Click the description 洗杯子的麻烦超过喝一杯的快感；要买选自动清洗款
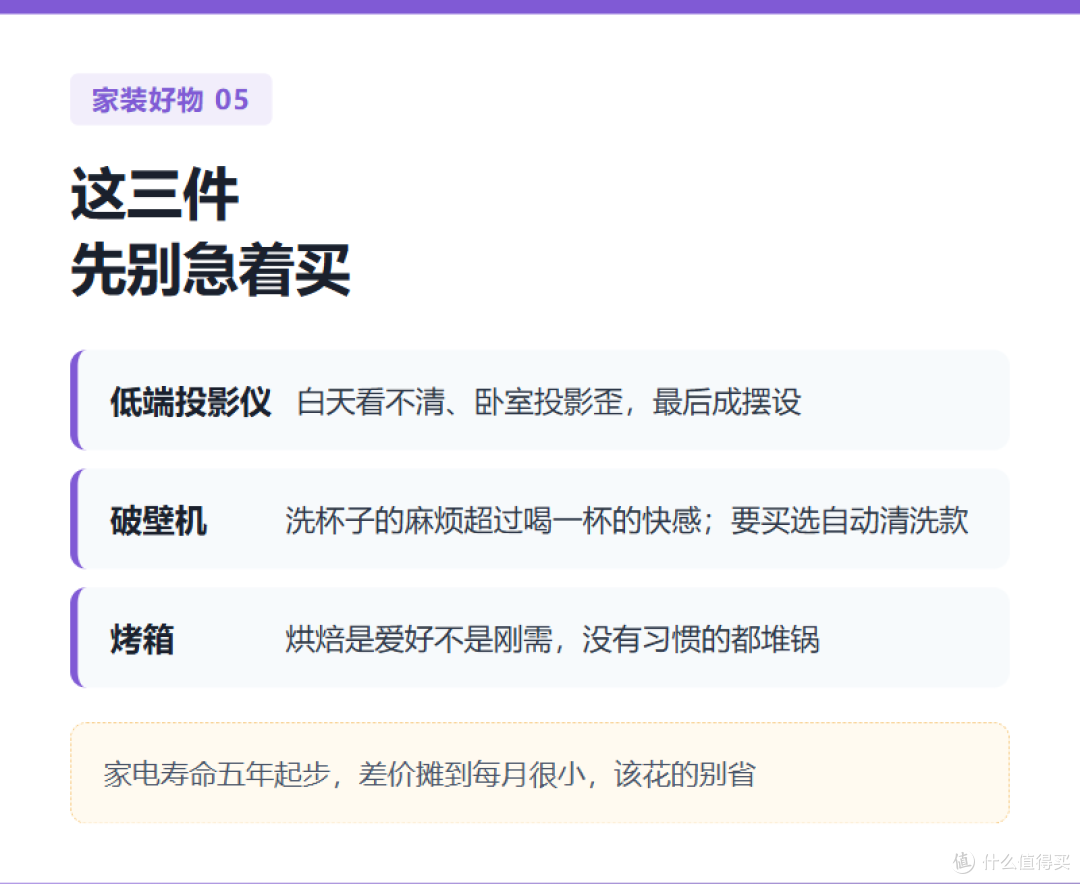Viewport: 1080px width, 884px height. pyautogui.click(x=627, y=520)
